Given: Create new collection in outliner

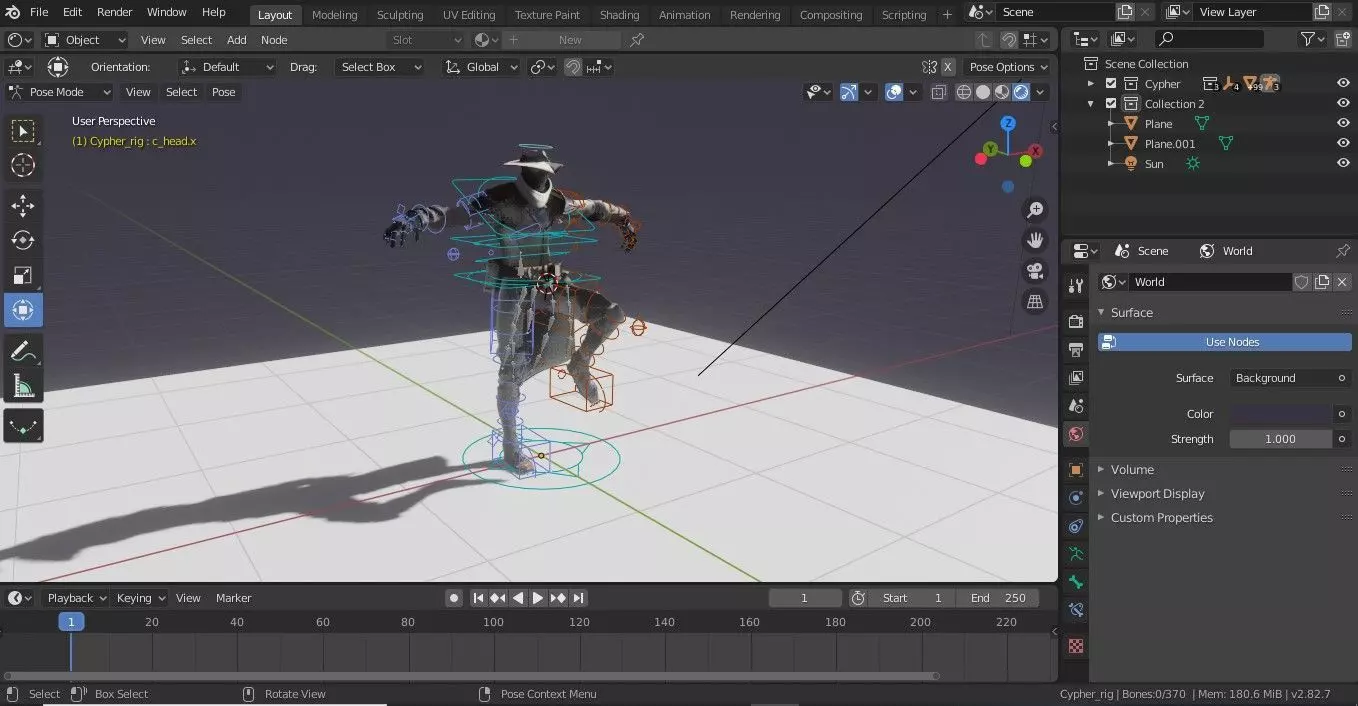Looking at the screenshot, I should coord(1341,39).
